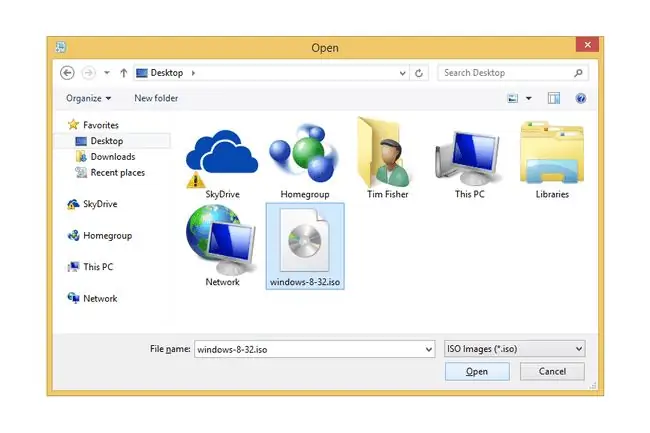
Task: Close the Open dialog
Action: [587, 45]
